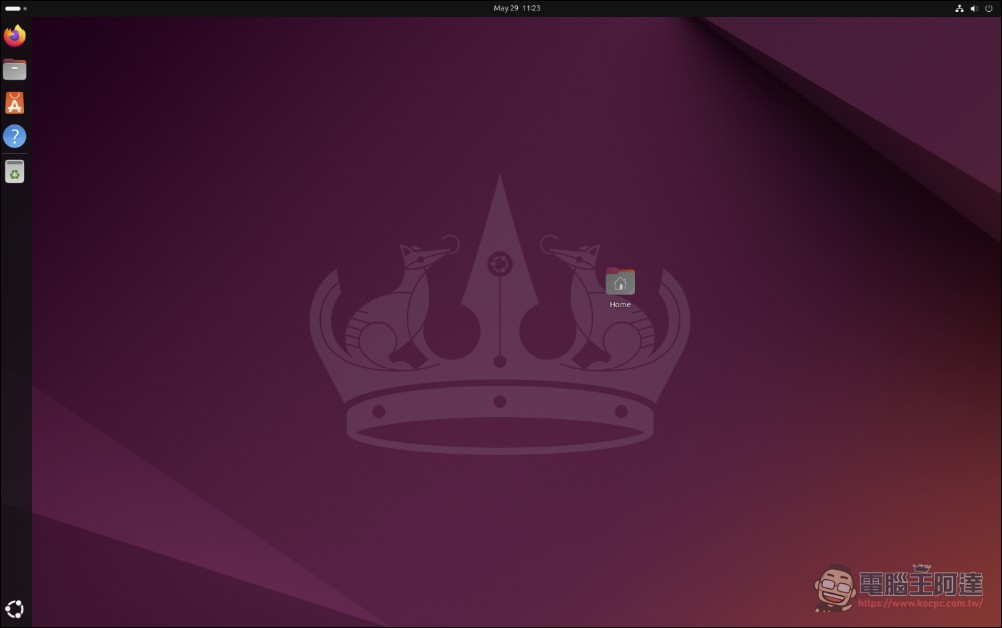This screenshot has height=628, width=1002.
Task: Click the volume speaker icon in top bar
Action: 974,8
